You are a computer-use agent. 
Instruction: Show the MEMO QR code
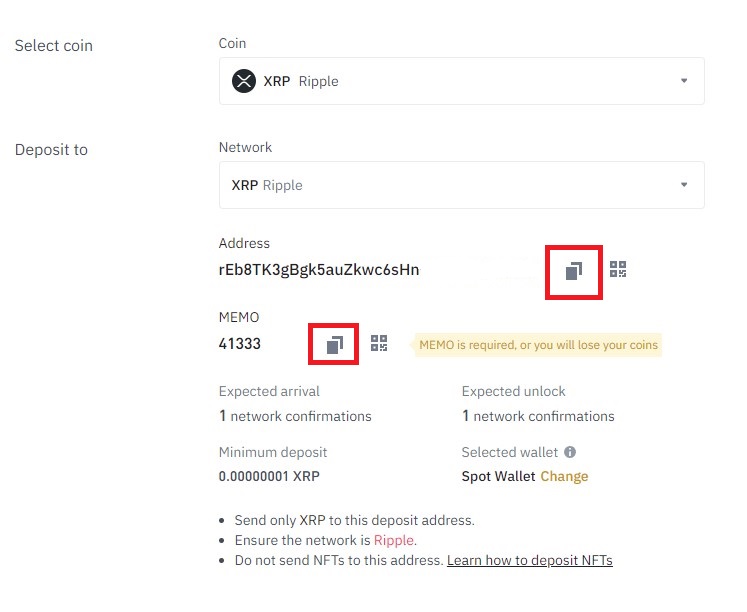(379, 343)
